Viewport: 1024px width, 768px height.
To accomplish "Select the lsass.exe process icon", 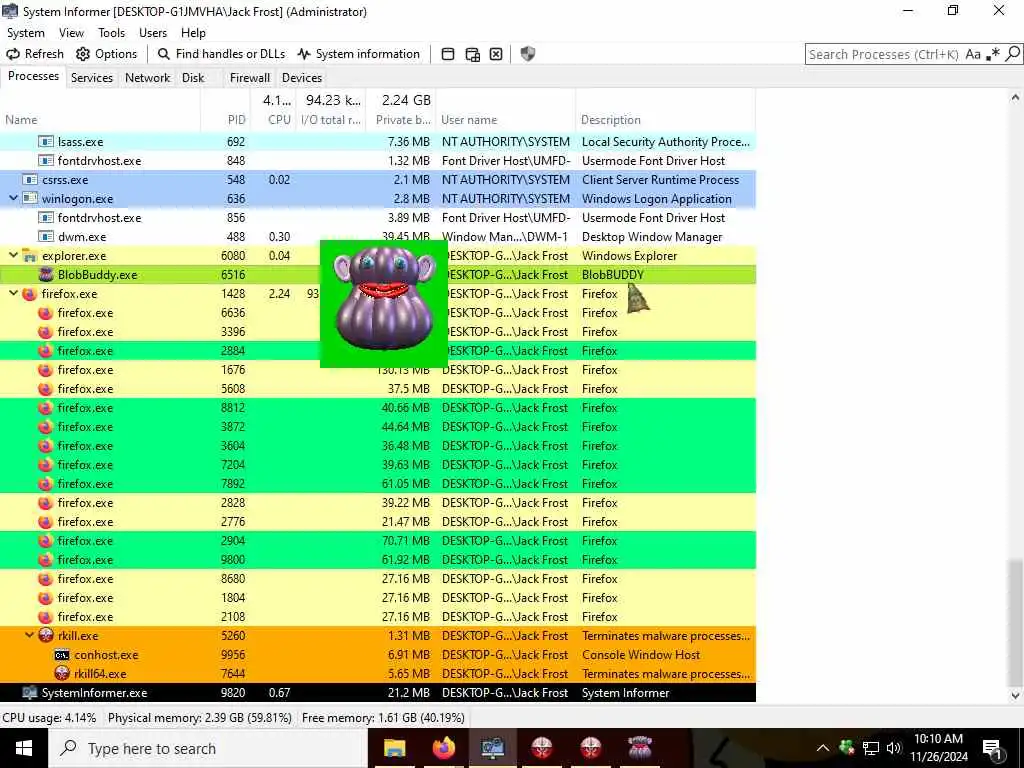I will pyautogui.click(x=46, y=142).
